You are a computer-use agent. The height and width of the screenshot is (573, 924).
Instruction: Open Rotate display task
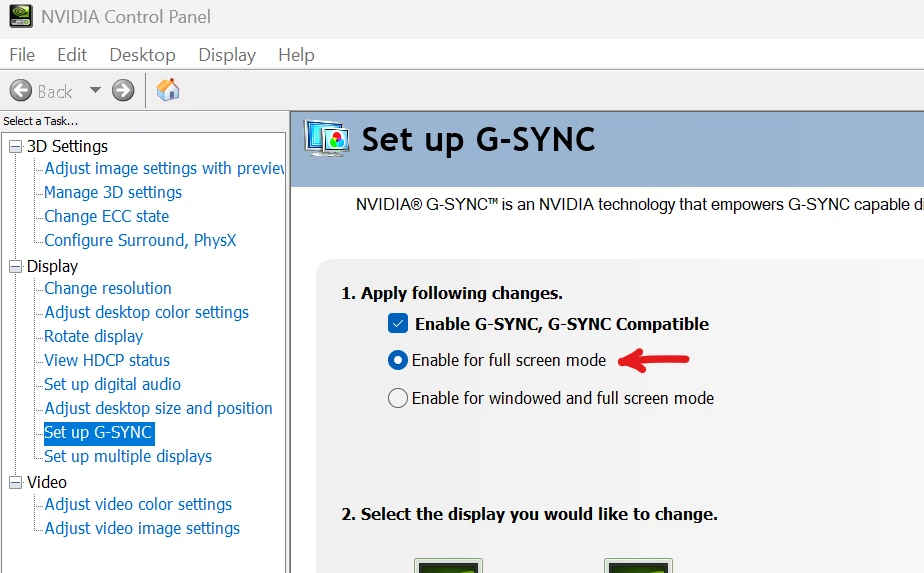94,337
